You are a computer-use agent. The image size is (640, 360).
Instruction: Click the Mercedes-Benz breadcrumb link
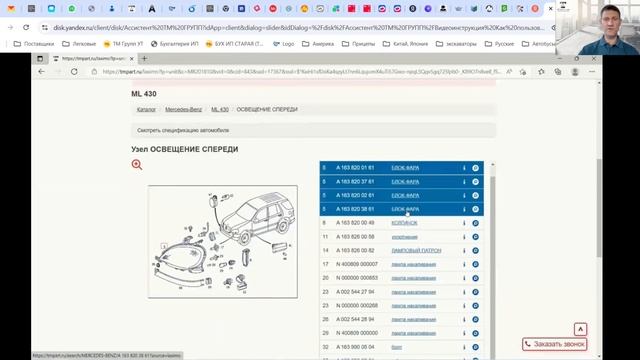183,109
